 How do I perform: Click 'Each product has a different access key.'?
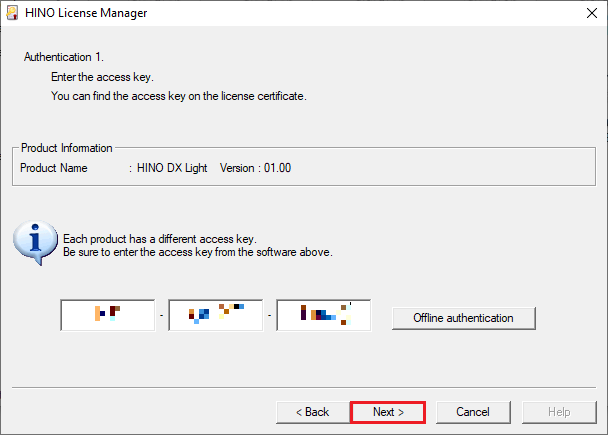160,239
